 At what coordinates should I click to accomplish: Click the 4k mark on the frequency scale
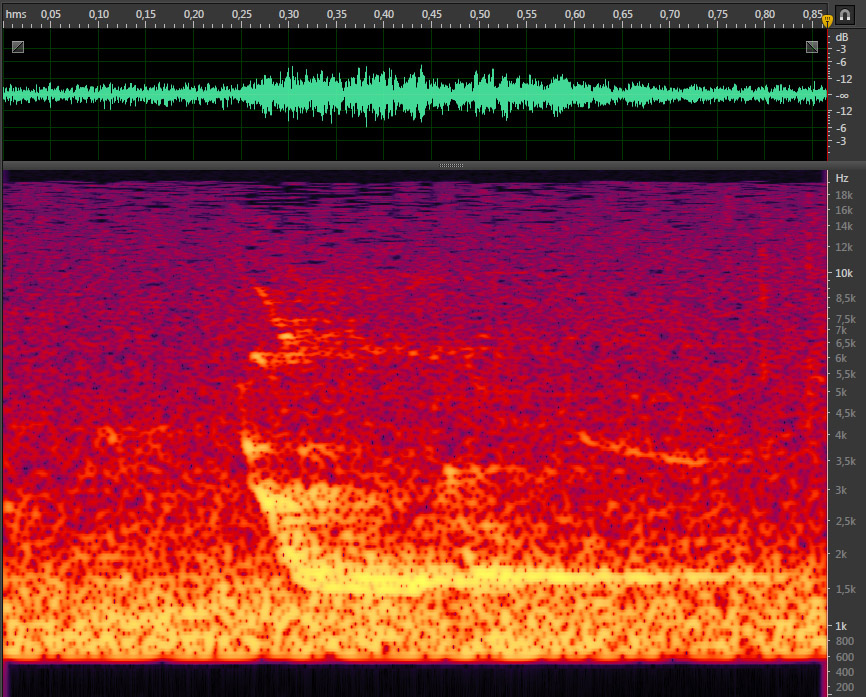[841, 435]
